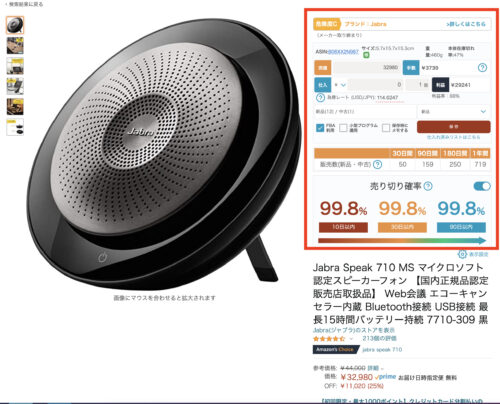The image size is (500, 404).
Task: Click the dark red save button
Action: [x=454, y=127]
